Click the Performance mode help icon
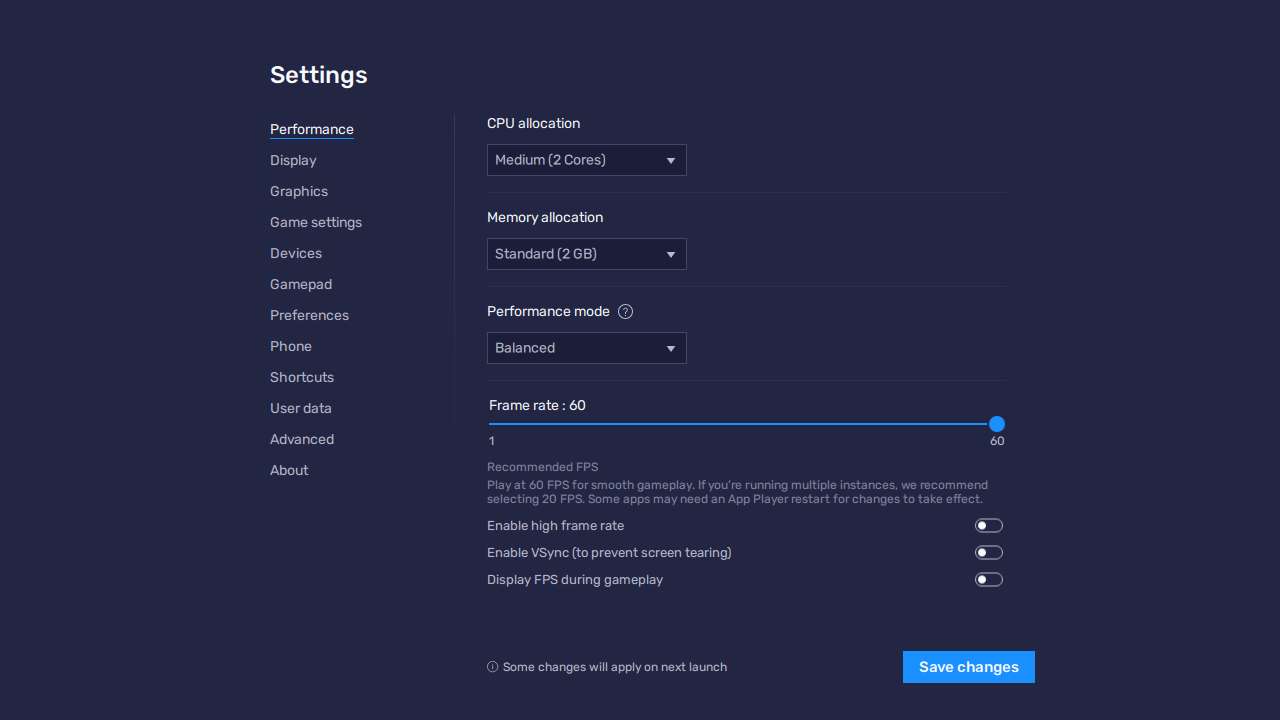Screen dimensions: 1280x720 pyautogui.click(x=625, y=311)
